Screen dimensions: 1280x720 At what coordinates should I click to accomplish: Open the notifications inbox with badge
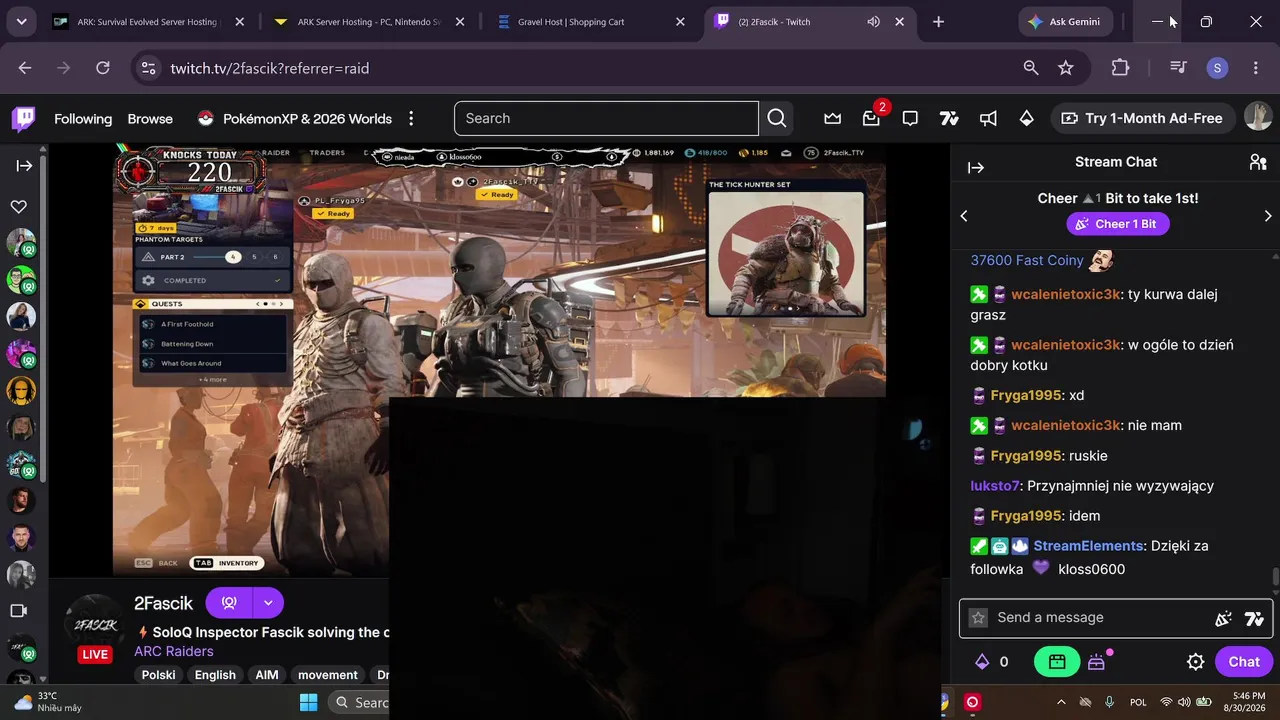pyautogui.click(x=872, y=119)
